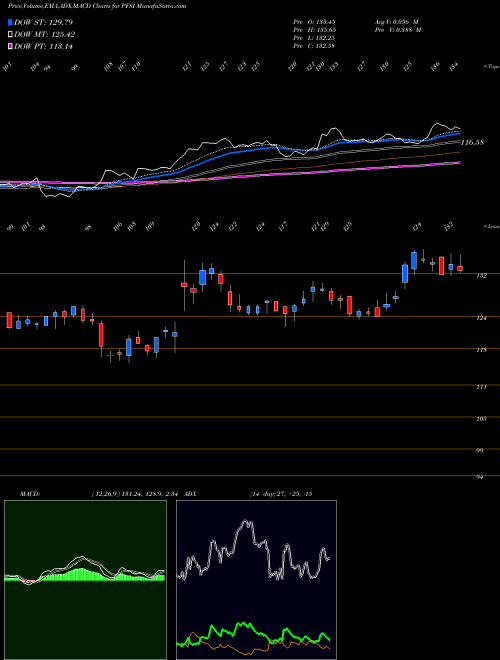Click the 'Pre V: 0.388 M' value
Screen dimensions: 500x660
398,30
